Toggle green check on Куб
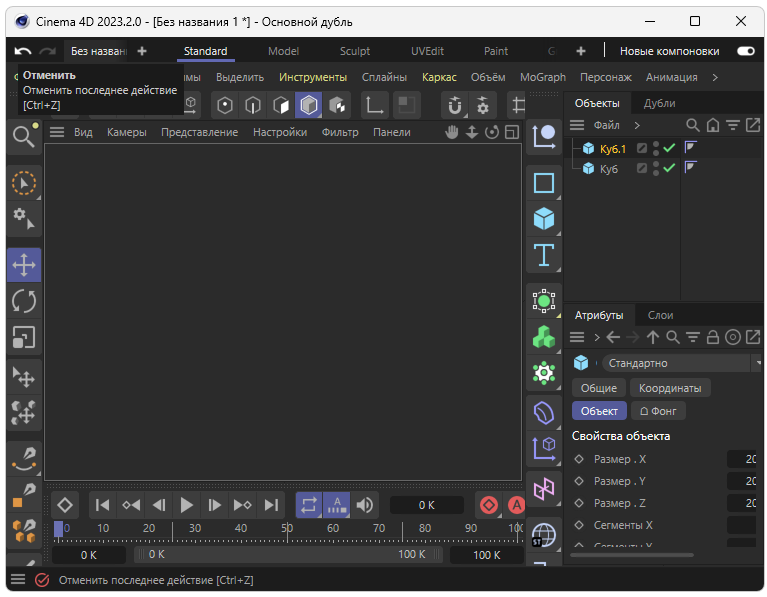The width and height of the screenshot is (767, 597). [669, 168]
